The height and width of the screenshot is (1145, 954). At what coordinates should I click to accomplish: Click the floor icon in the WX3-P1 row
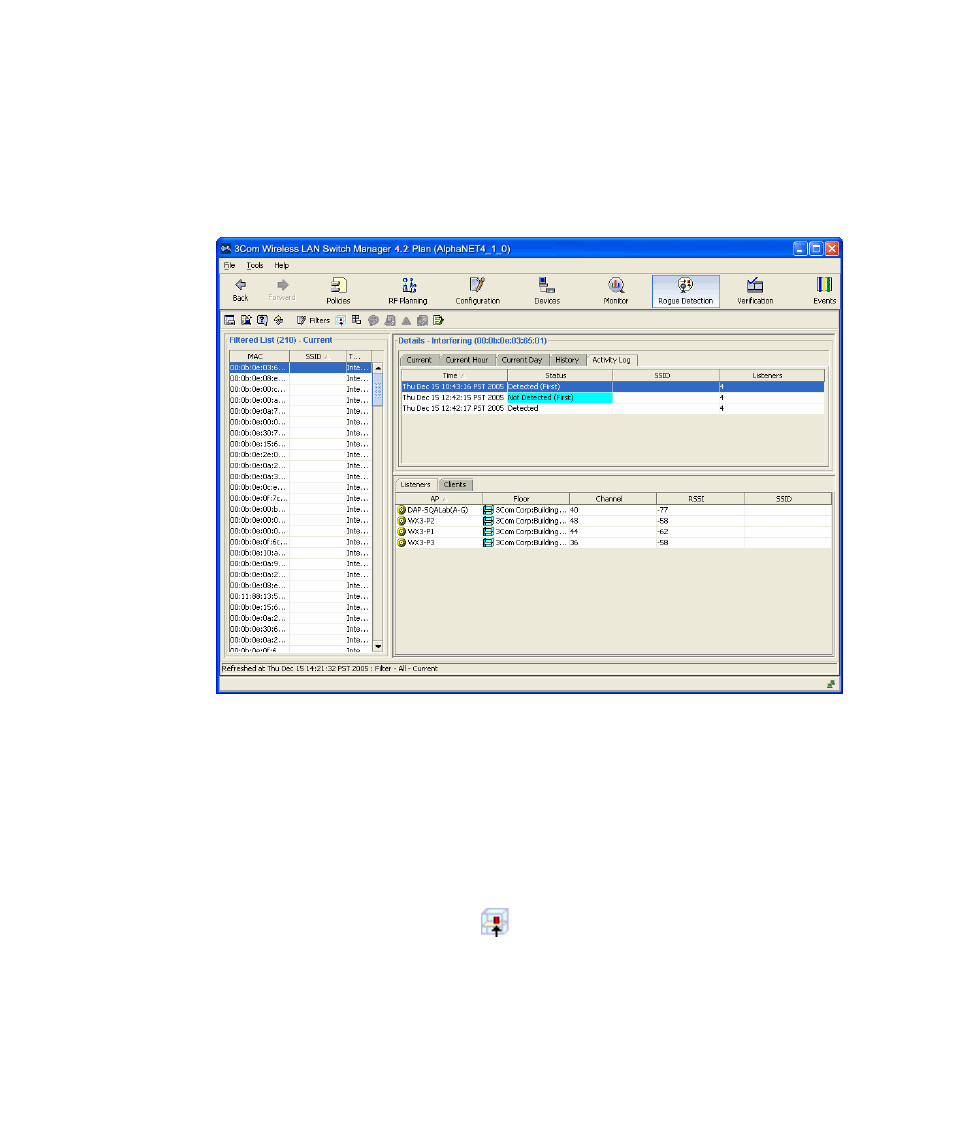point(488,532)
